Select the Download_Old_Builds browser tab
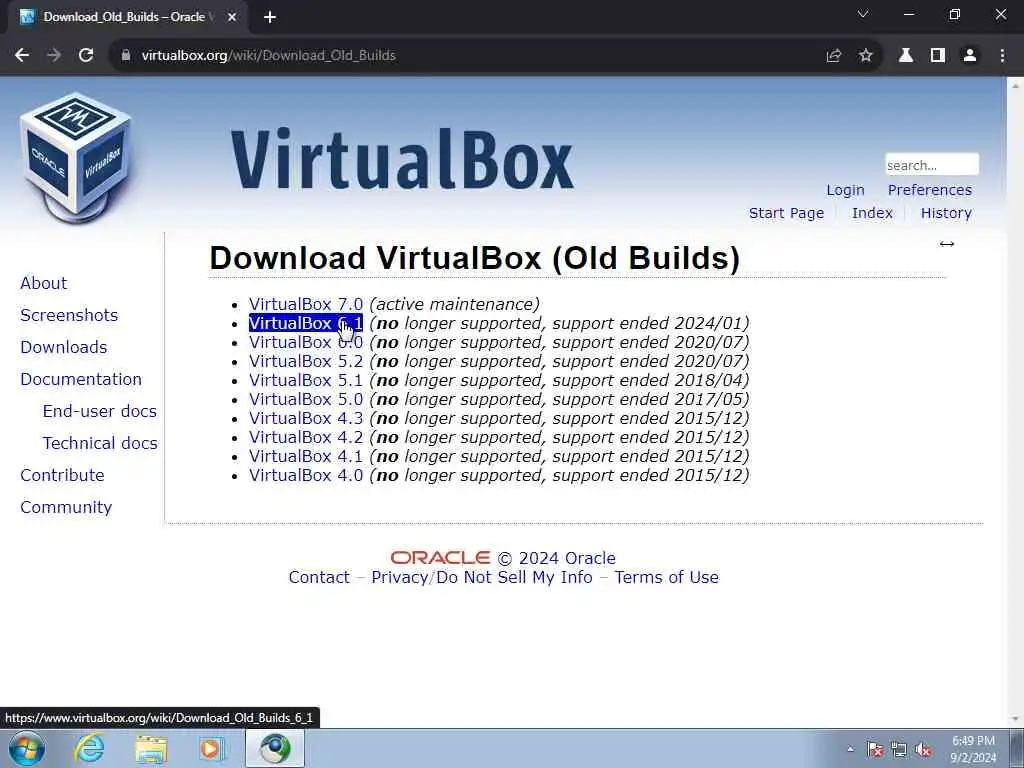 point(124,17)
